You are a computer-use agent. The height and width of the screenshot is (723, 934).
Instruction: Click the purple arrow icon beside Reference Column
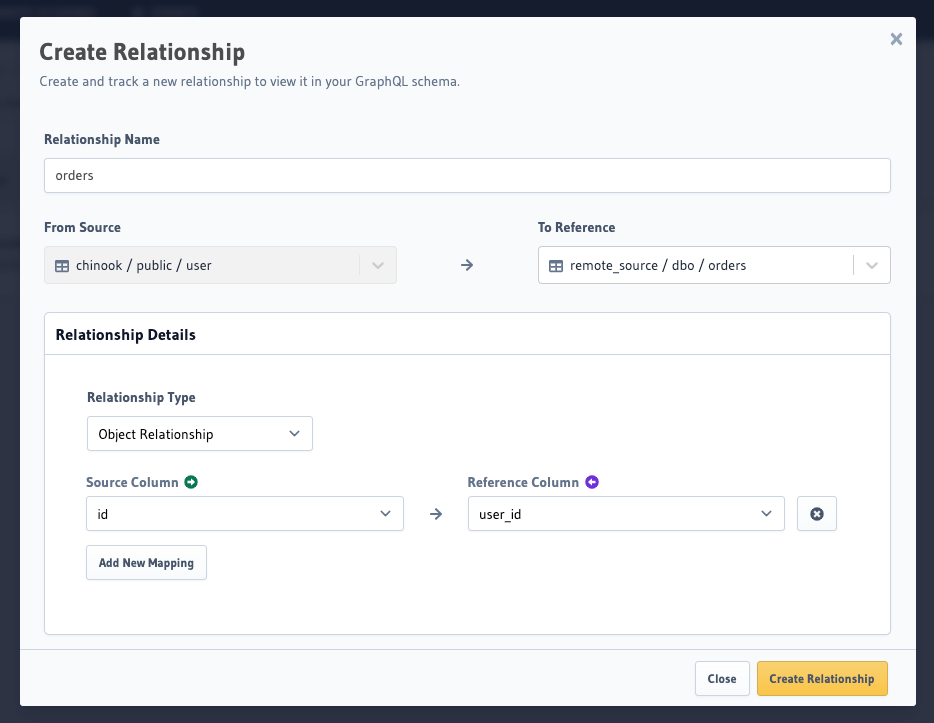click(x=592, y=481)
